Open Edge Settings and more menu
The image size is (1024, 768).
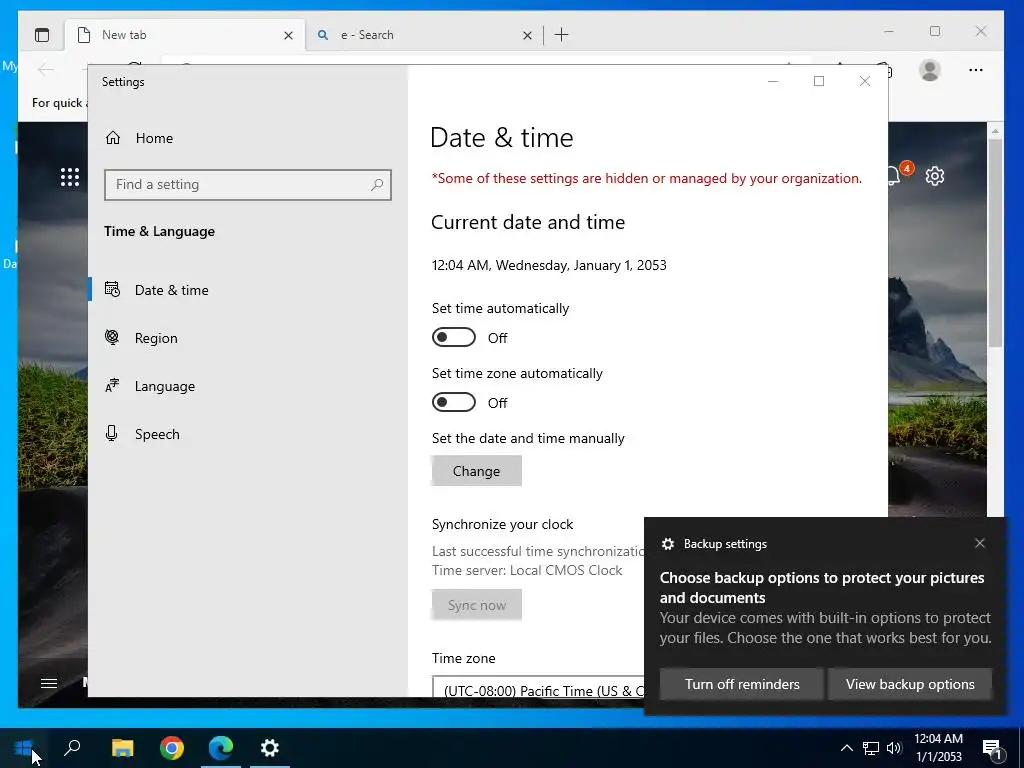coord(976,70)
